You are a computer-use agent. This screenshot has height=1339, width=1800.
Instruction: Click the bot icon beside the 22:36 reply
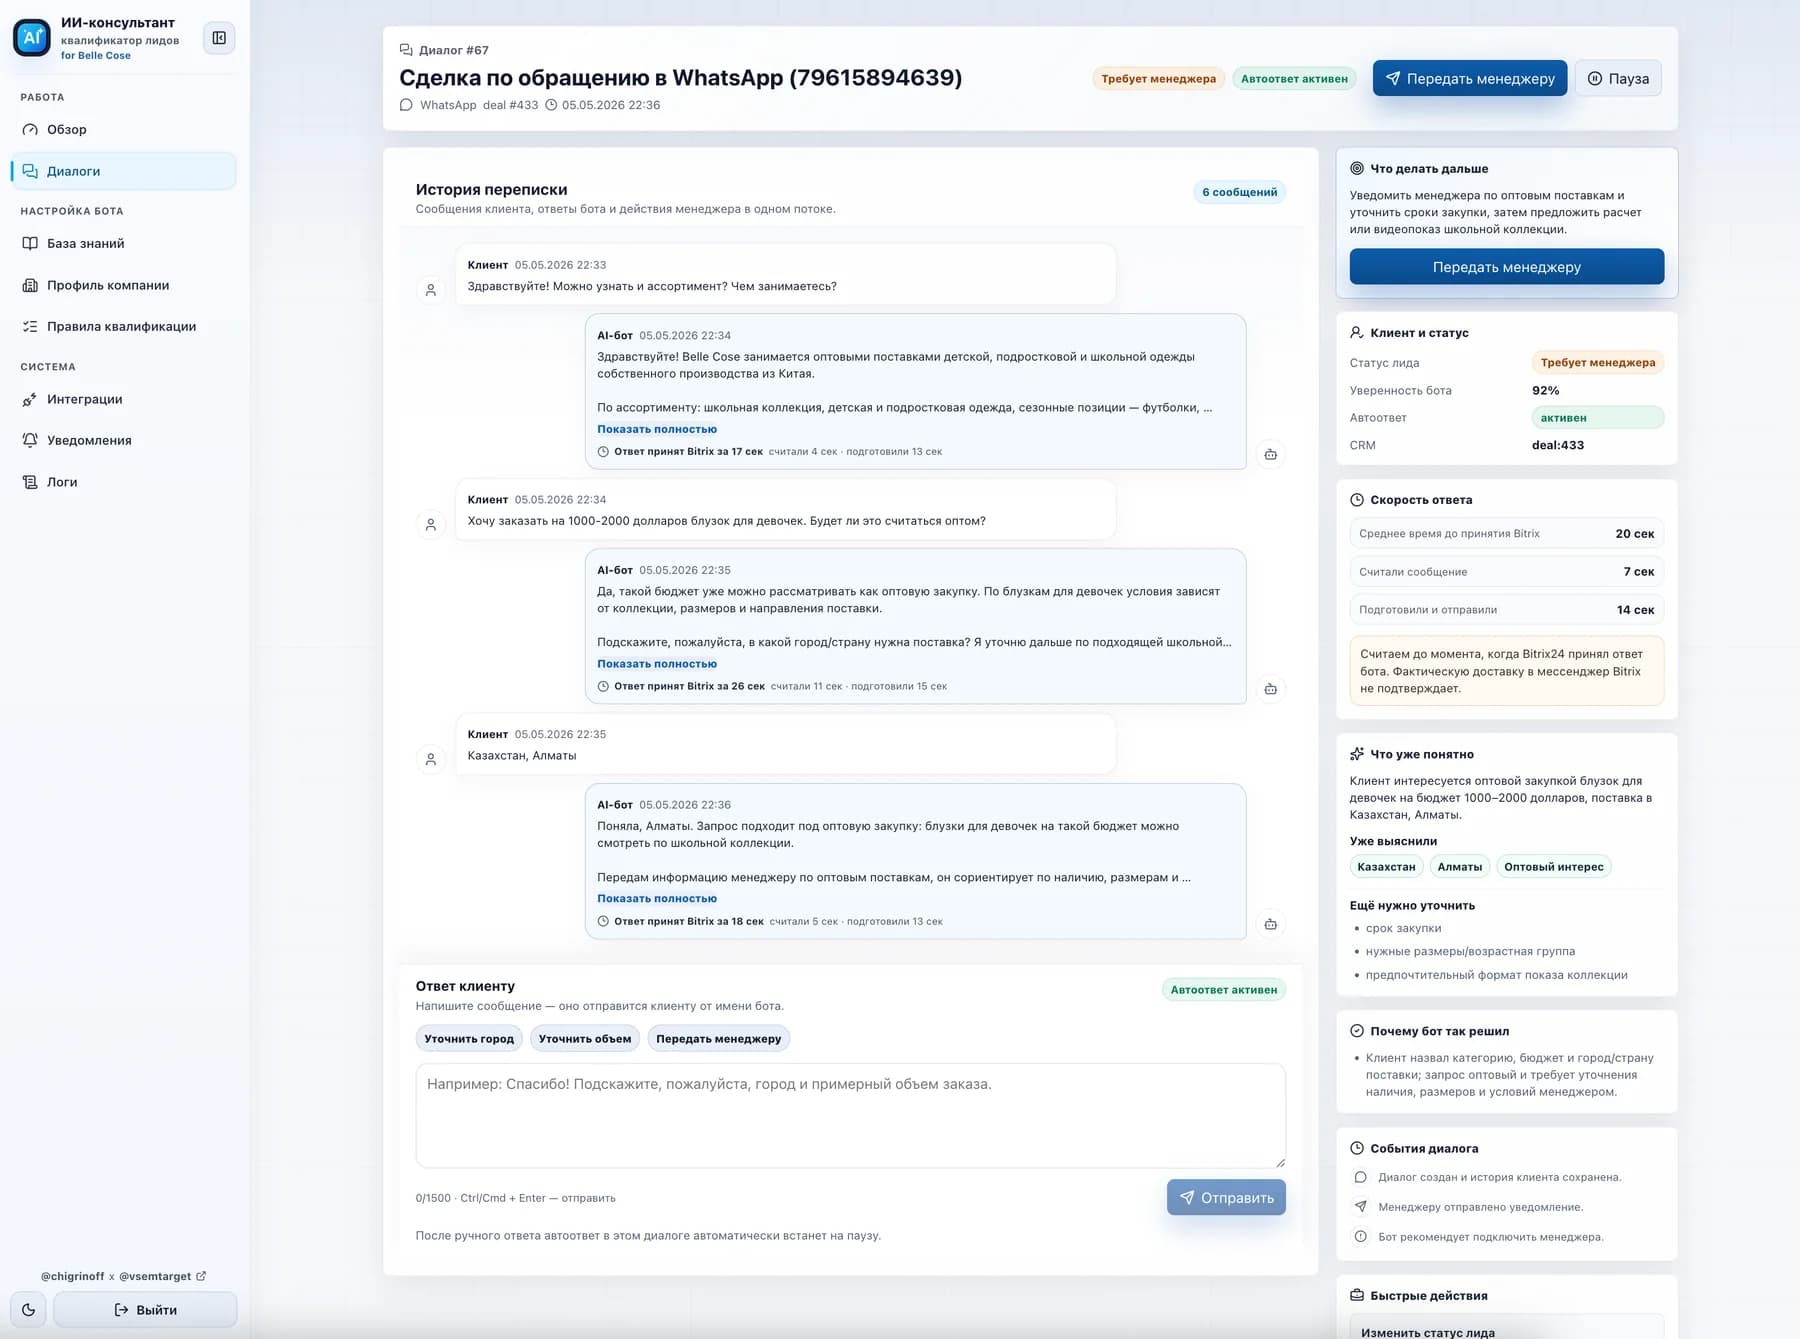tap(1270, 924)
